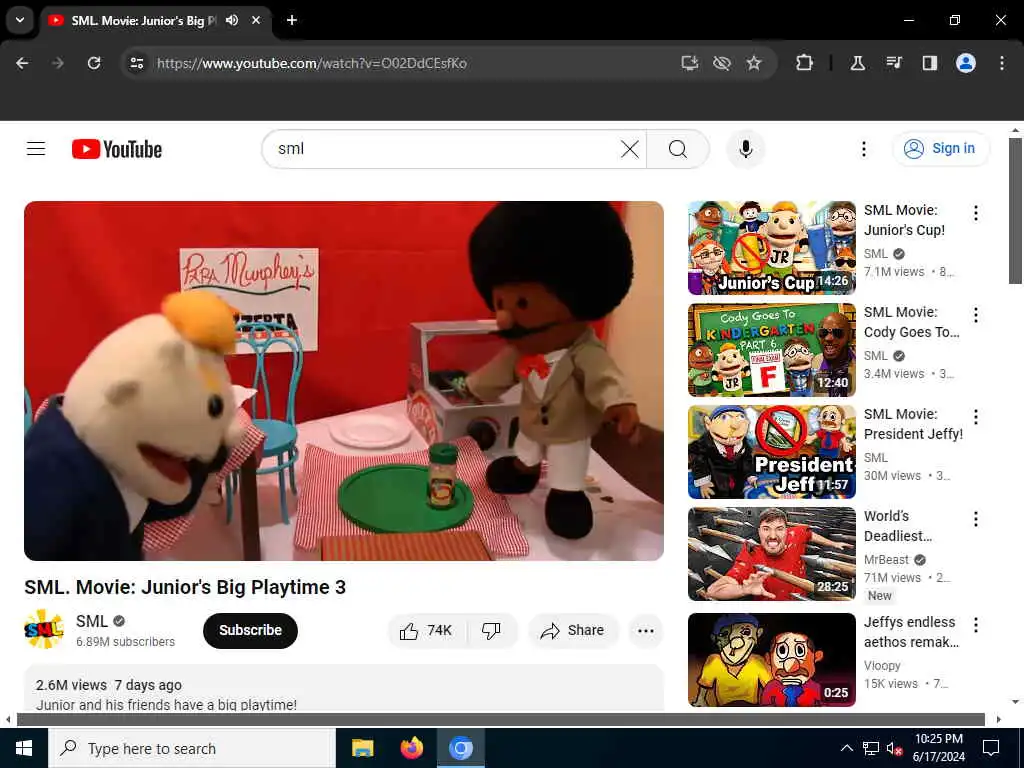Viewport: 1024px width, 768px height.
Task: Share this video
Action: point(573,630)
